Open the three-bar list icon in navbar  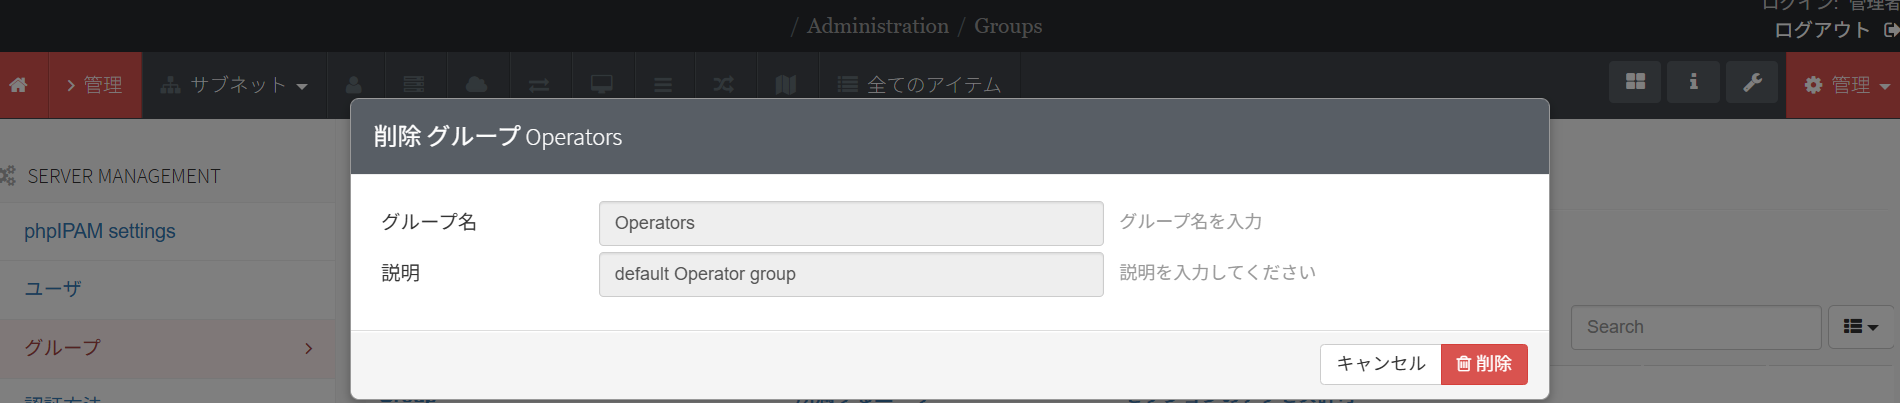[x=663, y=85]
